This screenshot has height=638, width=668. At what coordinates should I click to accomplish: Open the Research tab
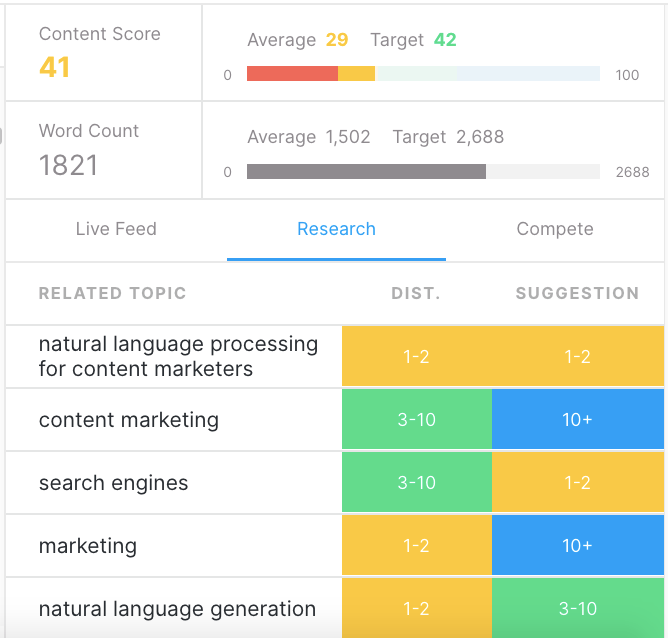click(x=336, y=229)
